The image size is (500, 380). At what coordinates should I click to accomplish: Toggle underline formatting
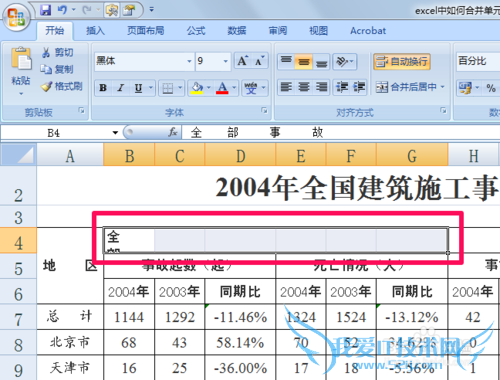point(138,88)
